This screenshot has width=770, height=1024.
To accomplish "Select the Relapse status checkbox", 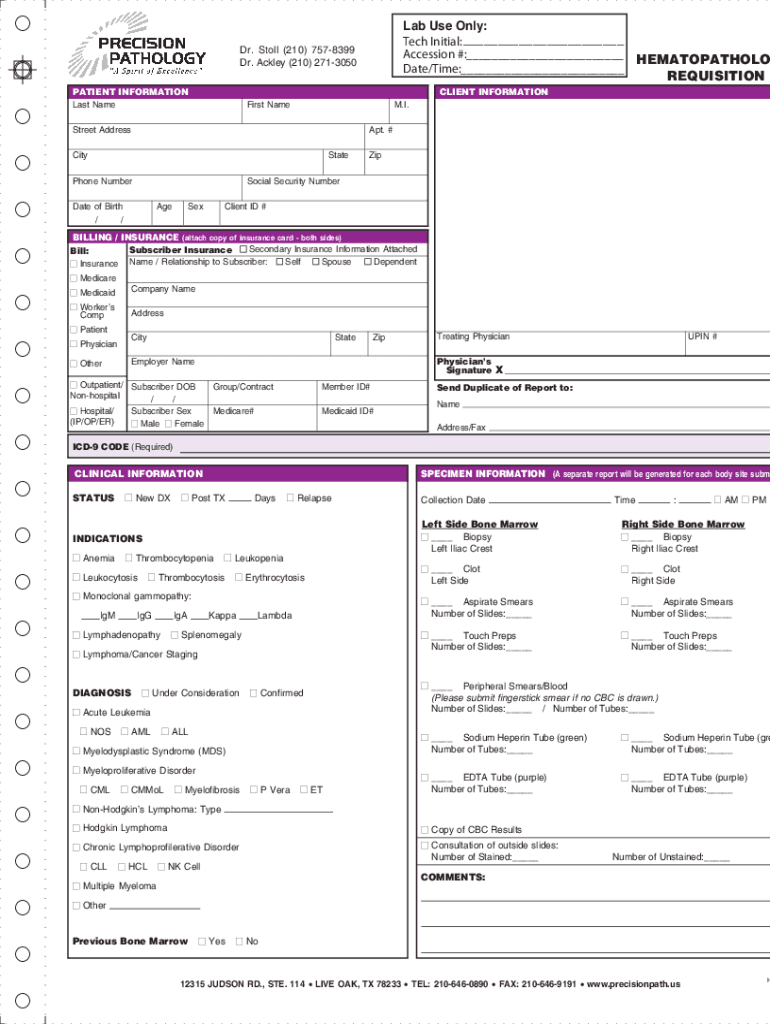I will click(x=290, y=498).
